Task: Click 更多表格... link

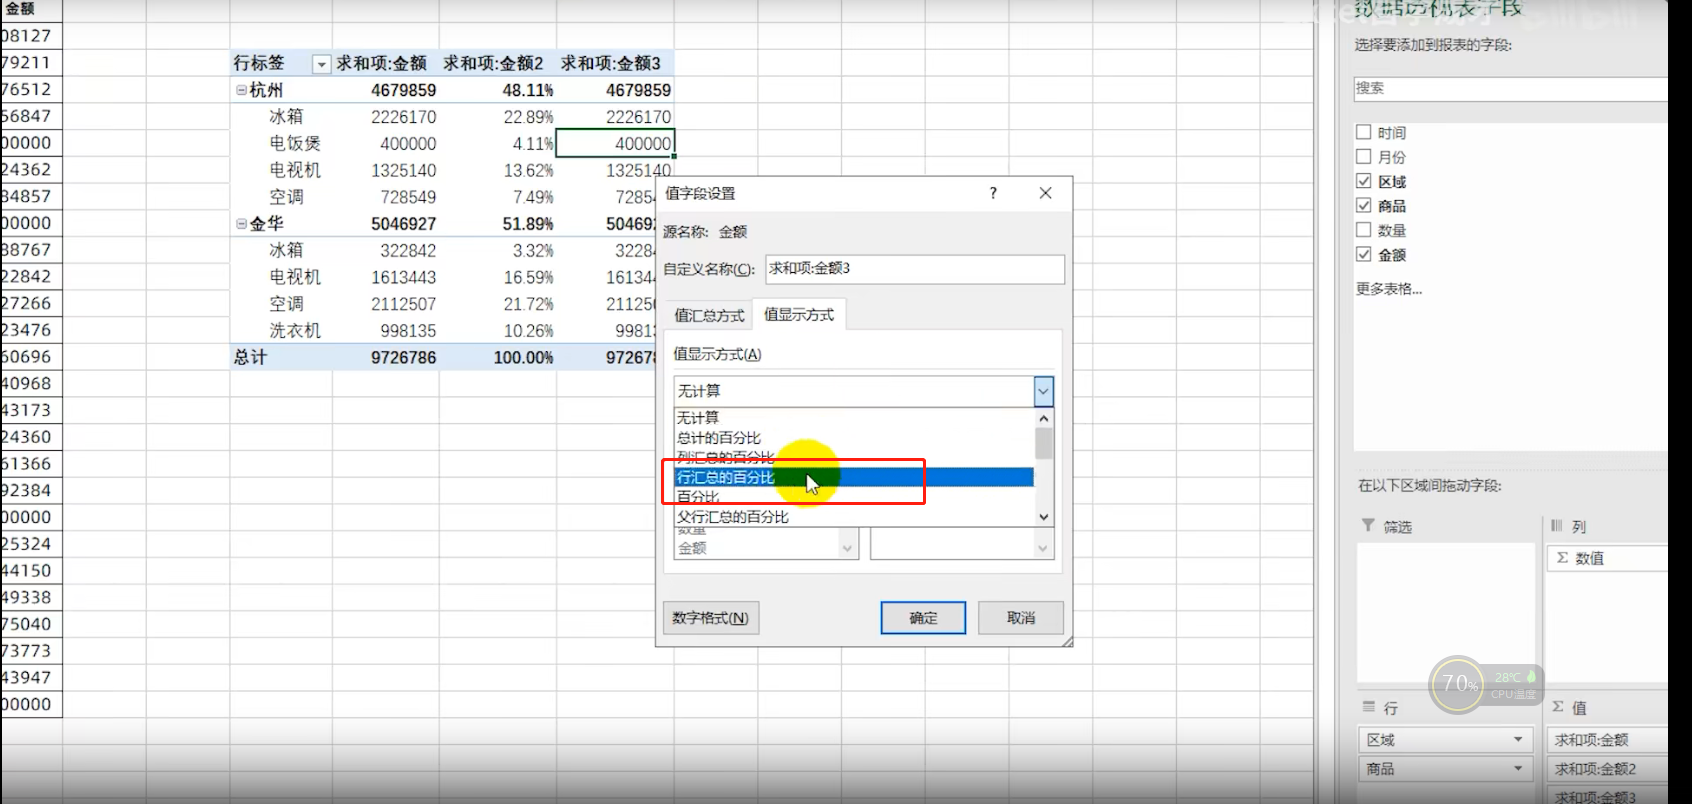Action: [x=1388, y=289]
